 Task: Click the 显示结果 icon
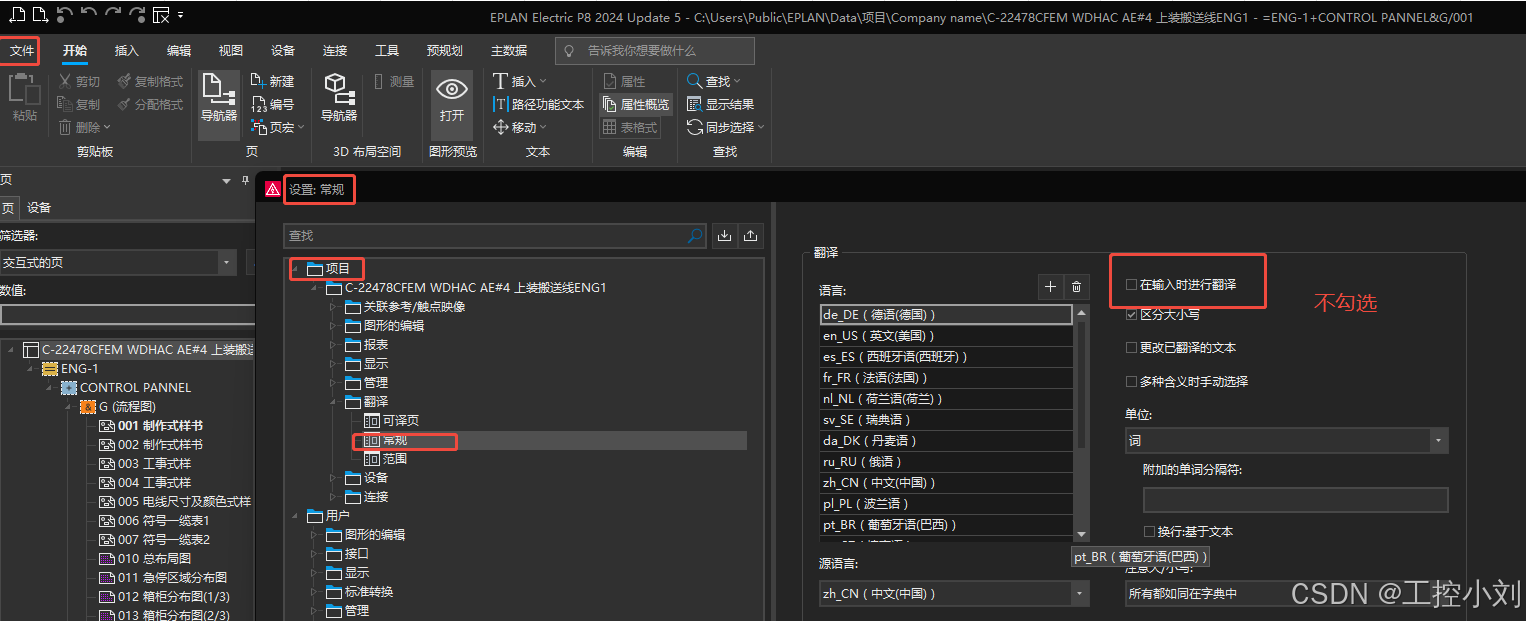[x=695, y=104]
